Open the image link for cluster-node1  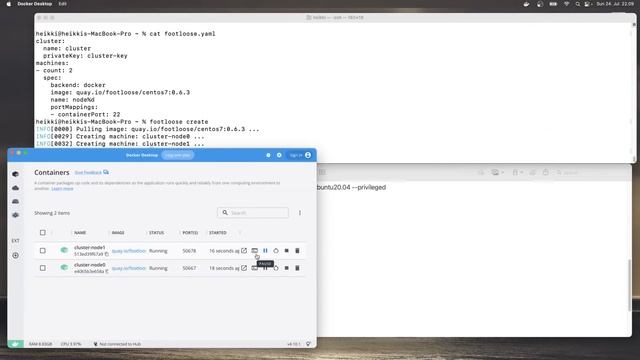(129, 251)
